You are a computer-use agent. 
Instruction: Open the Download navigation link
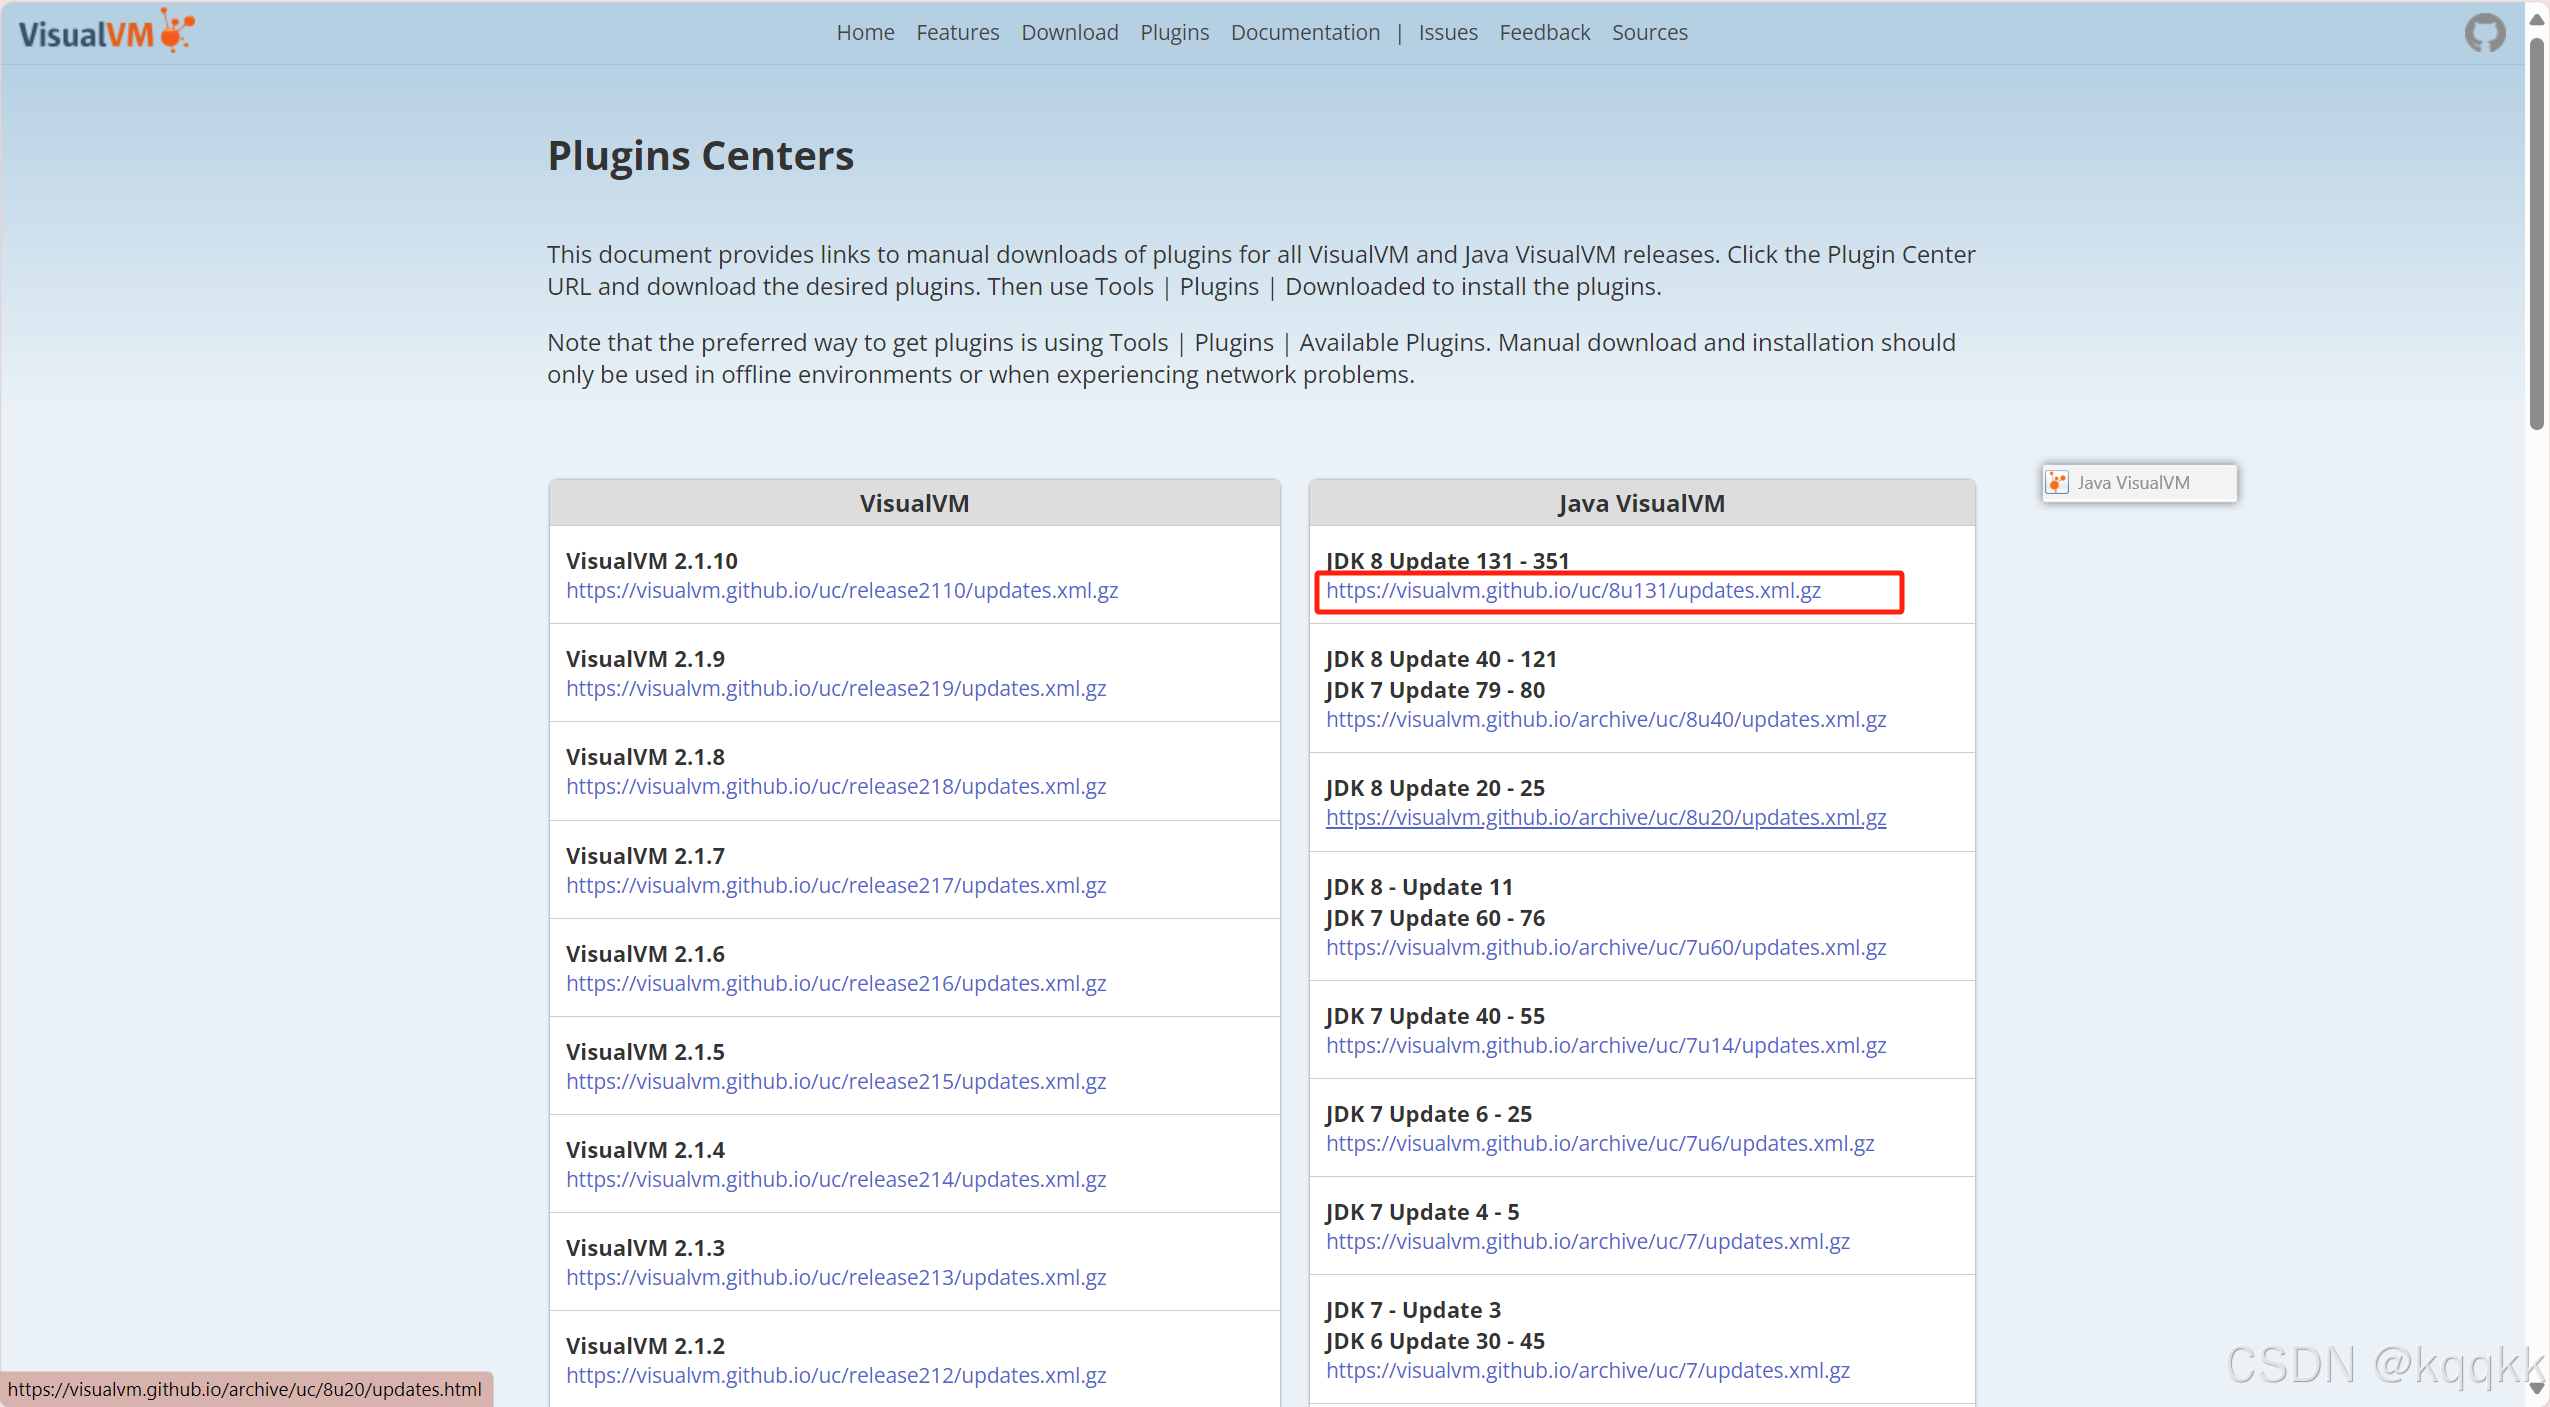(x=1069, y=33)
